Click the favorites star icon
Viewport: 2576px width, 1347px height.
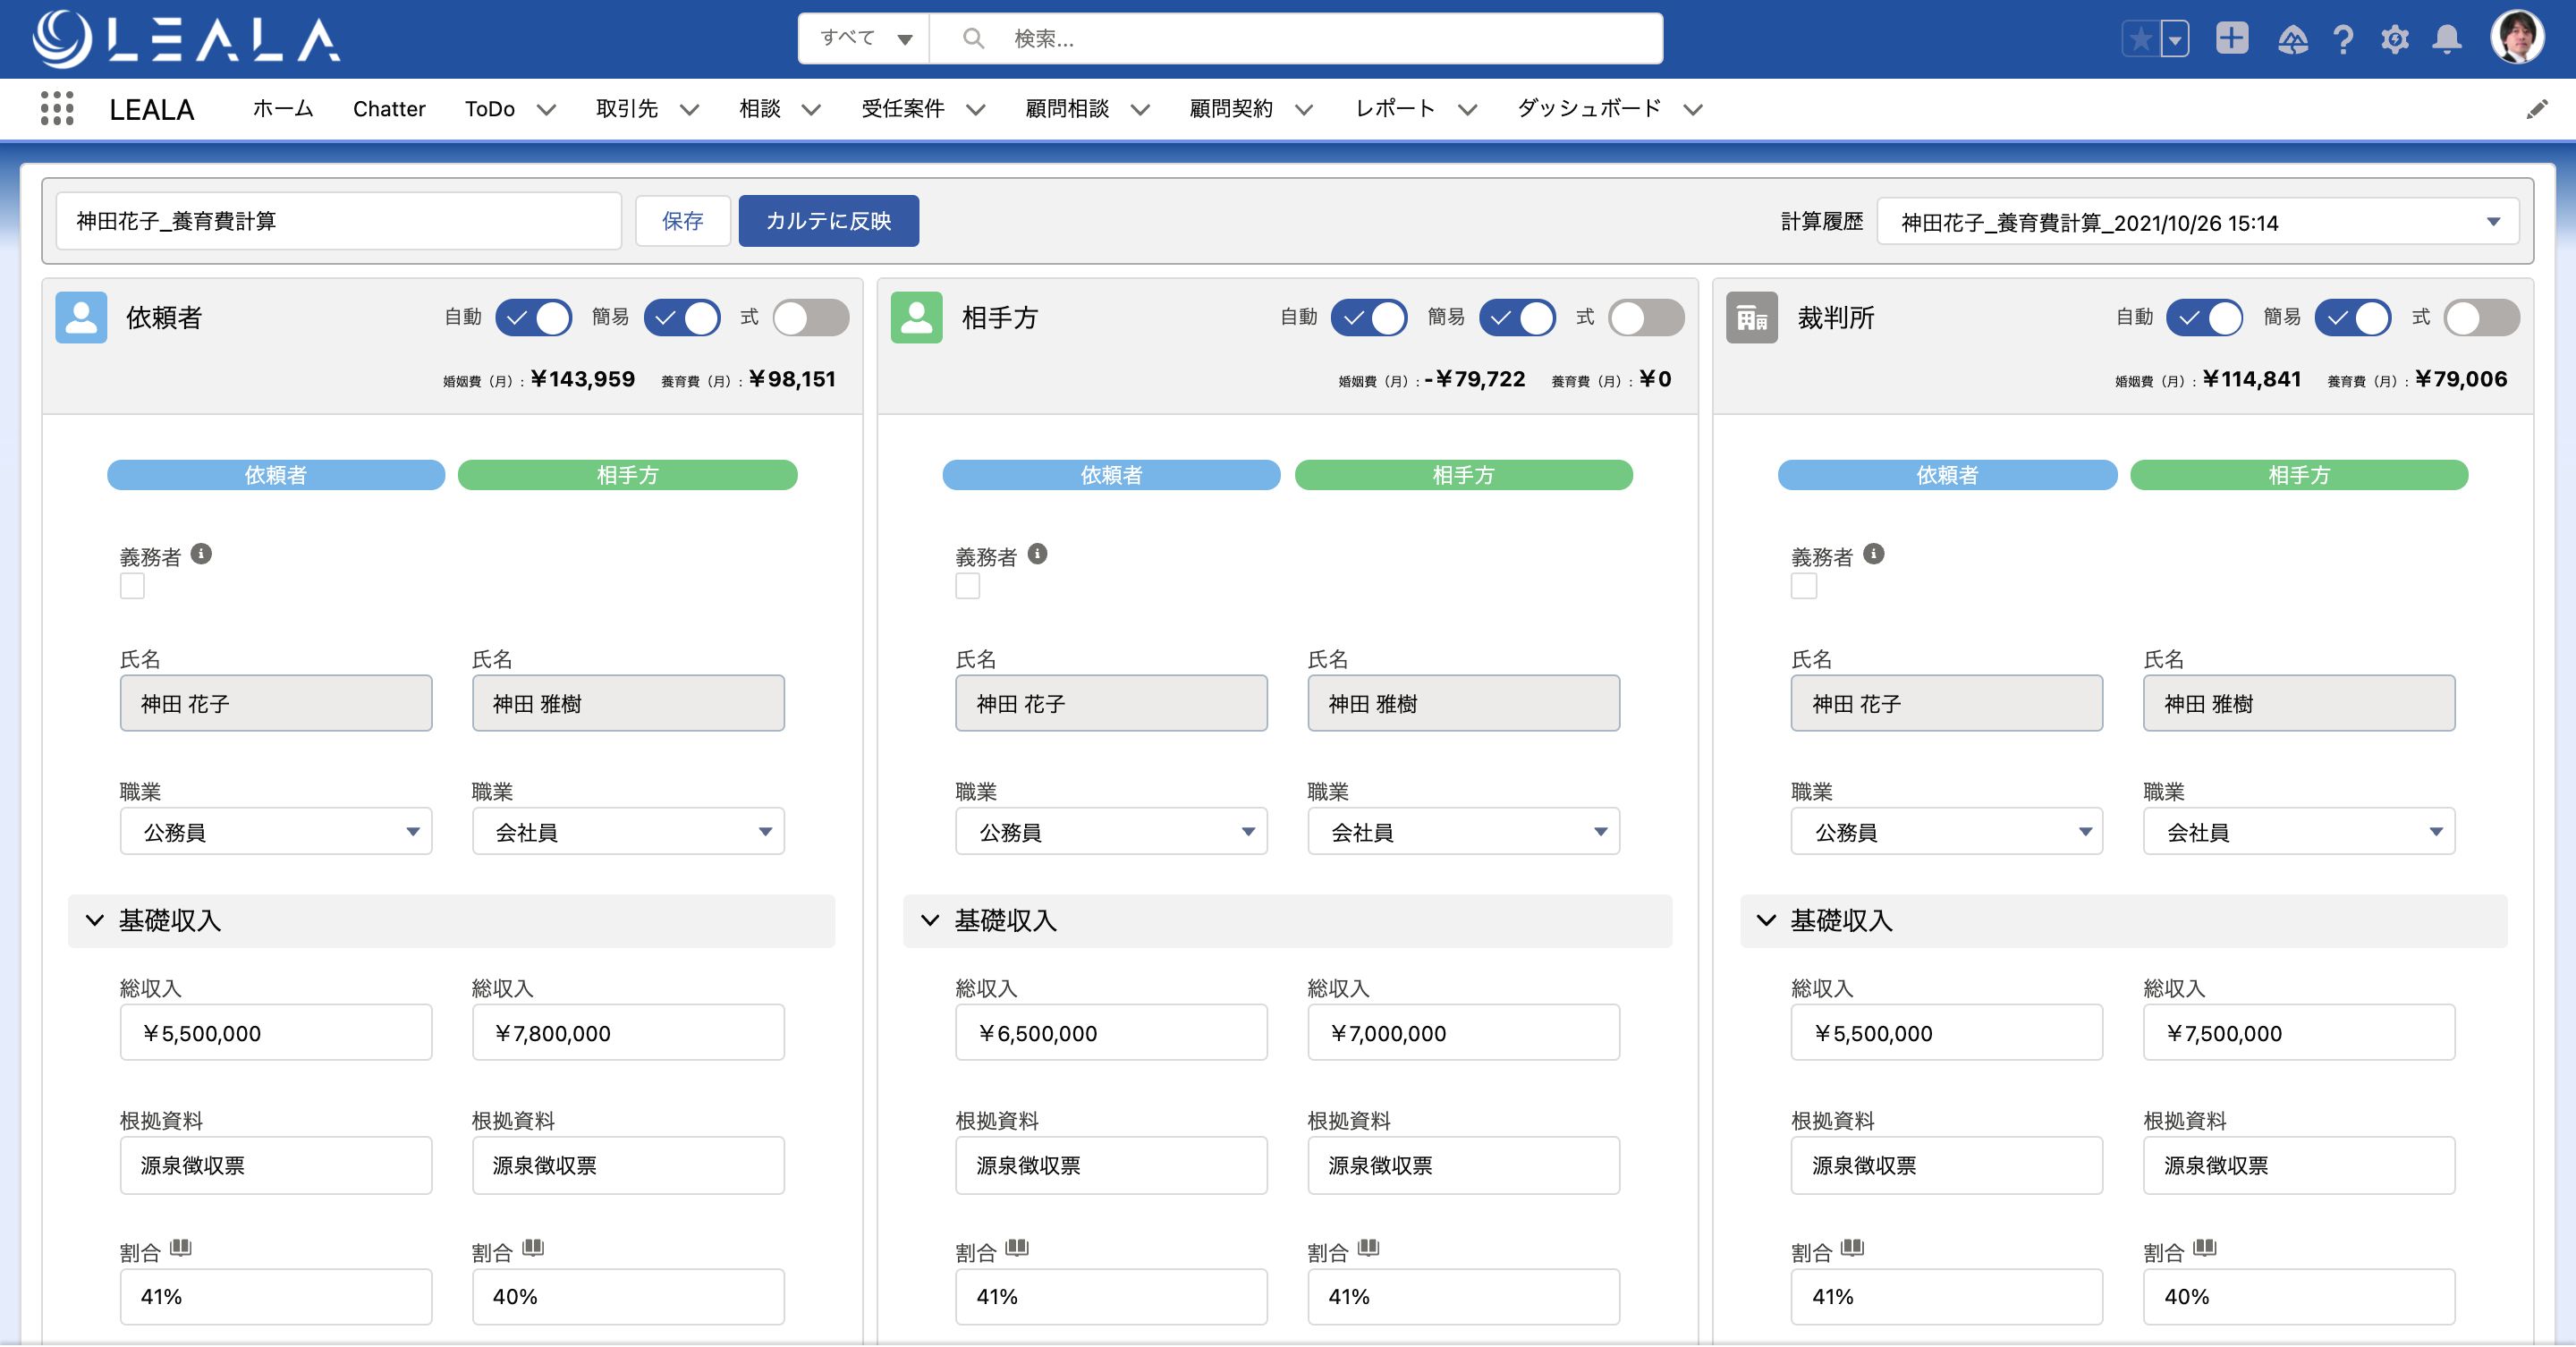2140,39
